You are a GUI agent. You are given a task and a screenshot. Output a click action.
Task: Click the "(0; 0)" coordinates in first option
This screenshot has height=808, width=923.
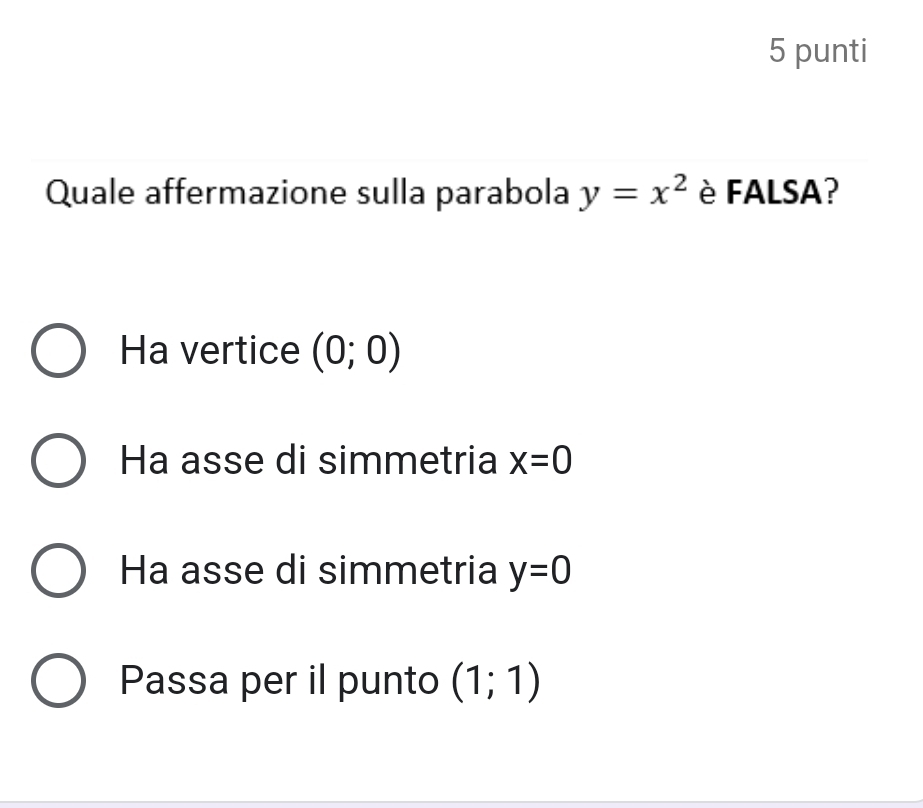356,351
